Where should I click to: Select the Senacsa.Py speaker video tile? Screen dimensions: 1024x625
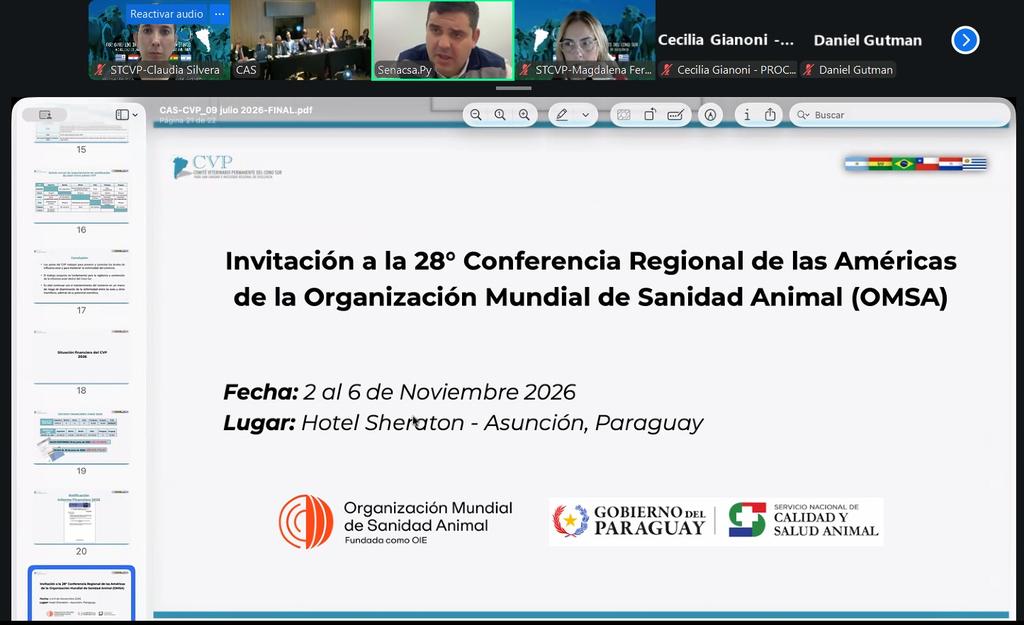pos(443,40)
